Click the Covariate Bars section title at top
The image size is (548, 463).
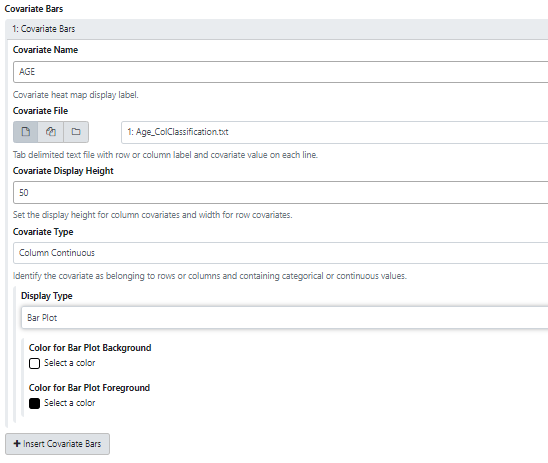(34, 9)
